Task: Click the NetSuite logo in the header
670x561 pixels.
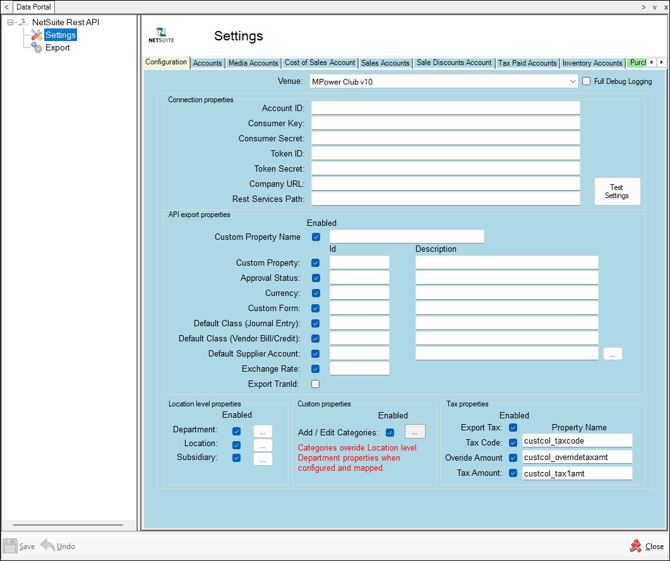Action: pos(161,35)
